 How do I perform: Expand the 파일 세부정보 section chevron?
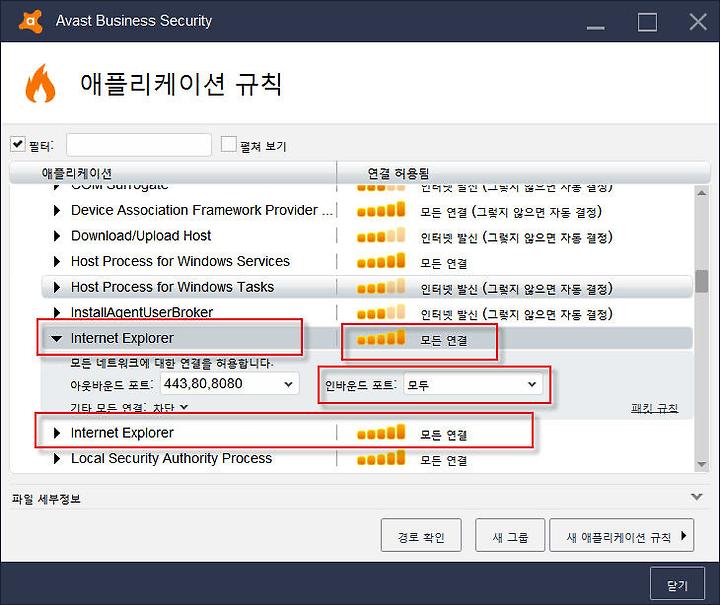point(697,497)
